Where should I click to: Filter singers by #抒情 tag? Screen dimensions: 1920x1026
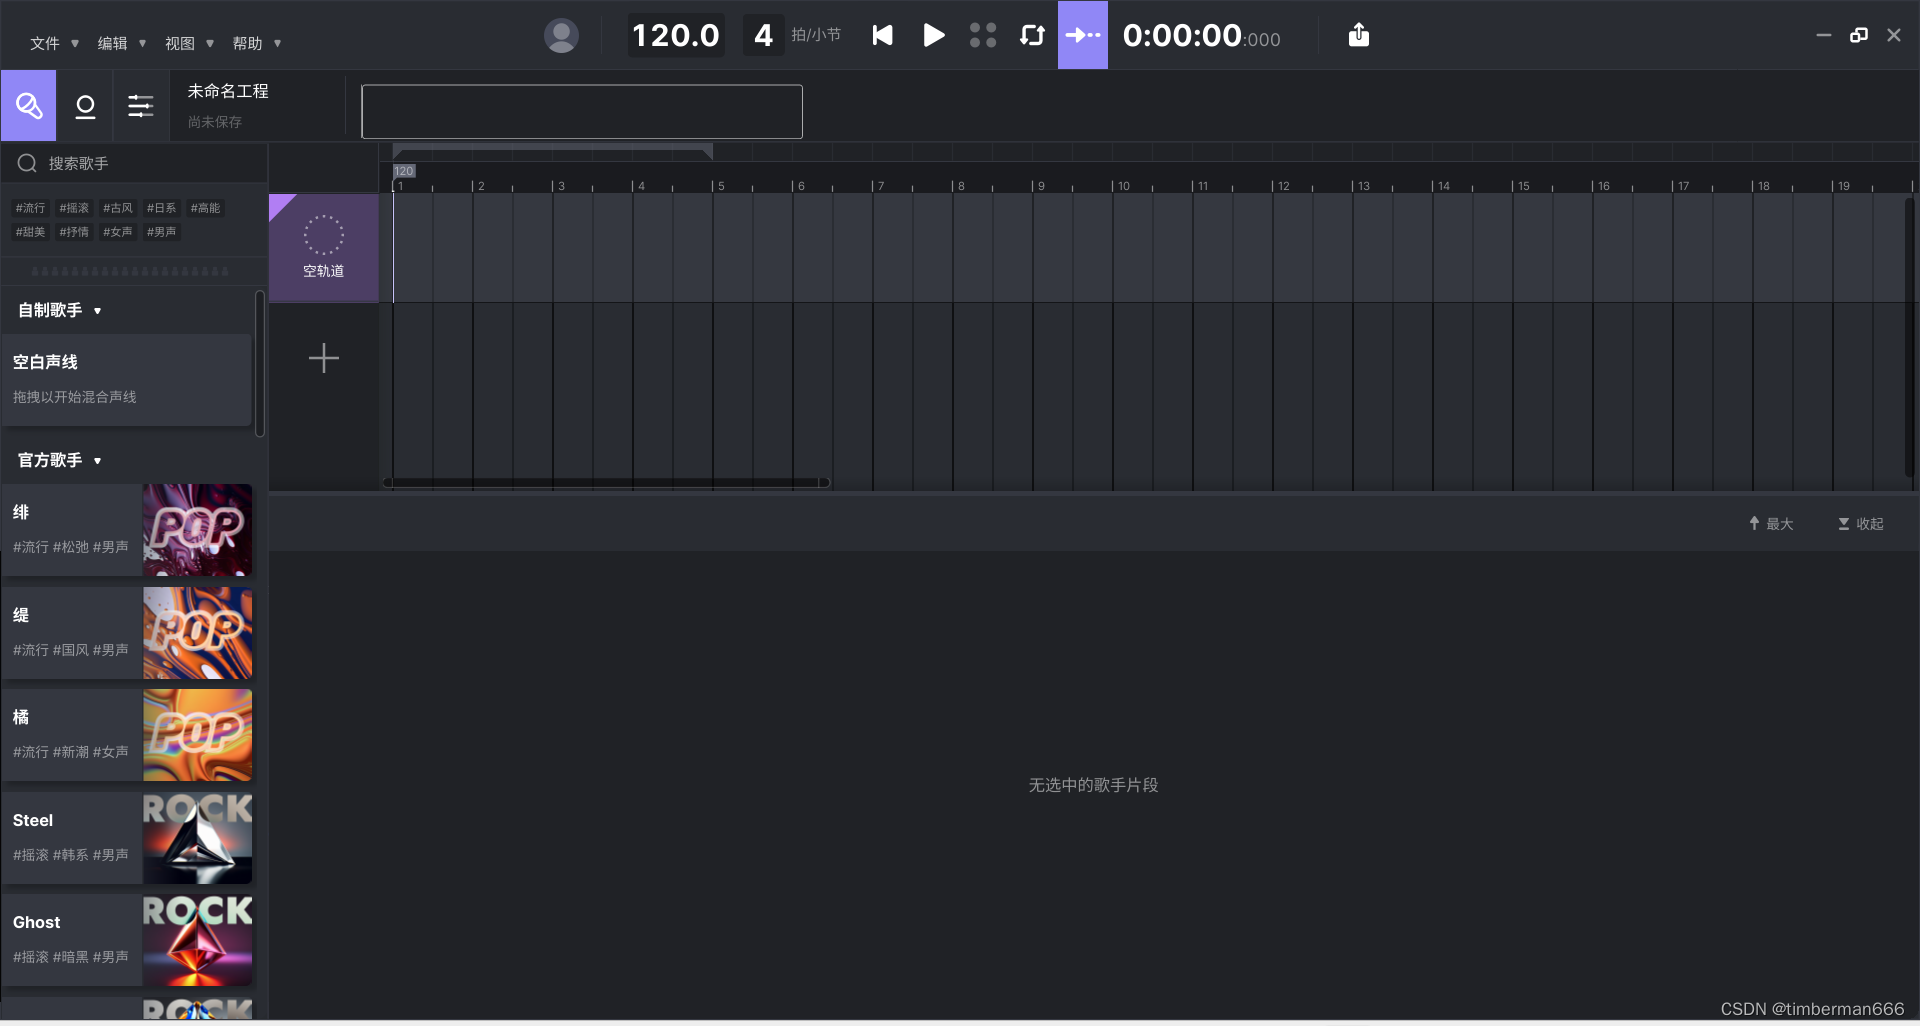click(x=74, y=232)
